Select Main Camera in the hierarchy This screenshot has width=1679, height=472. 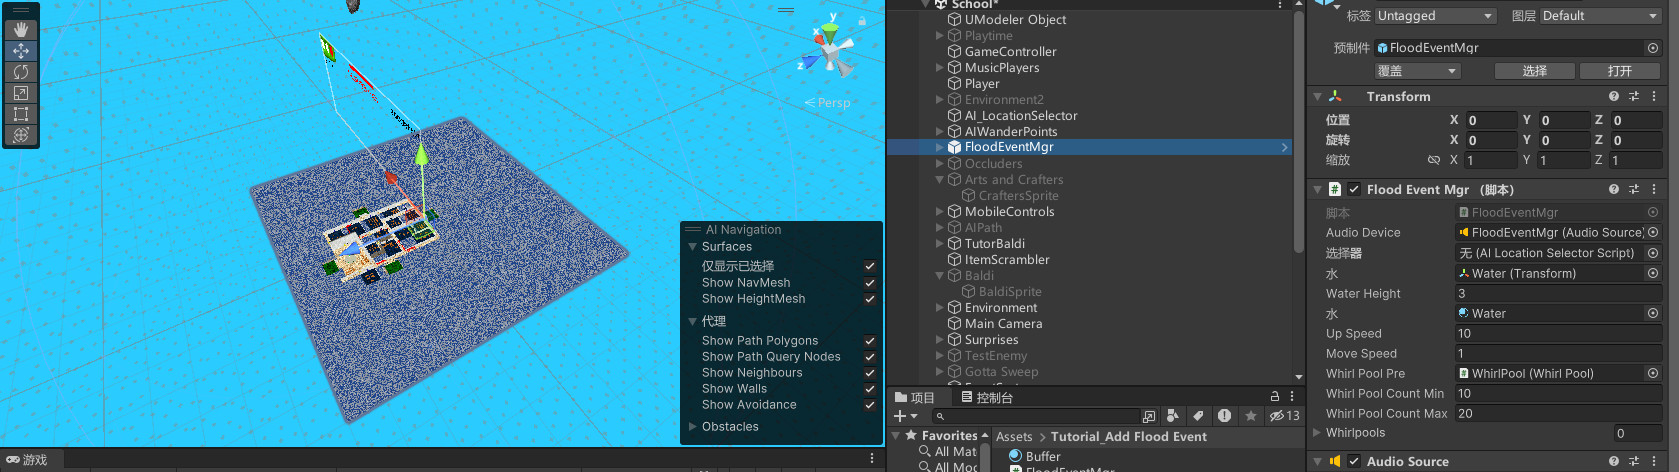click(x=1003, y=324)
